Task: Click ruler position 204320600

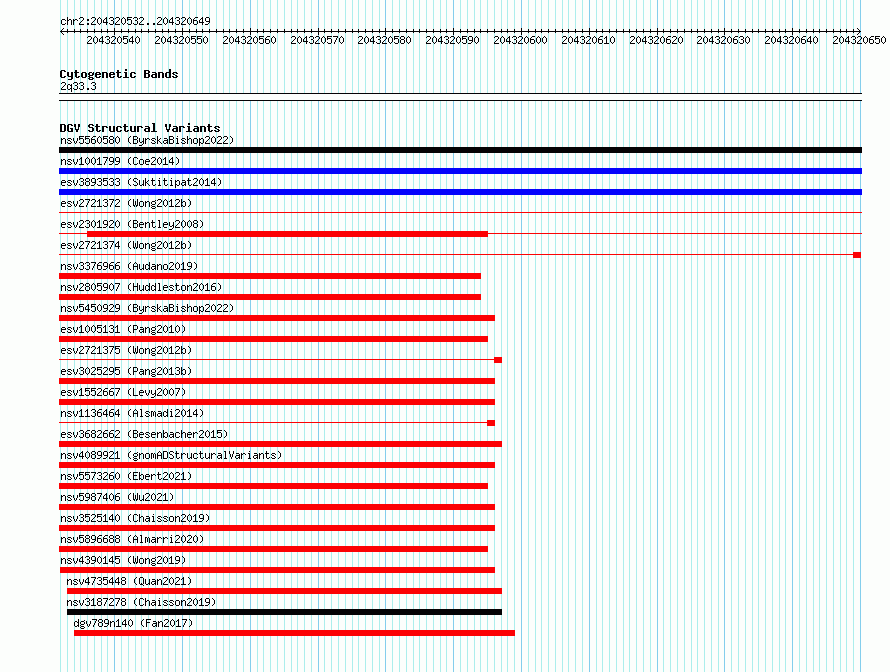Action: (520, 40)
